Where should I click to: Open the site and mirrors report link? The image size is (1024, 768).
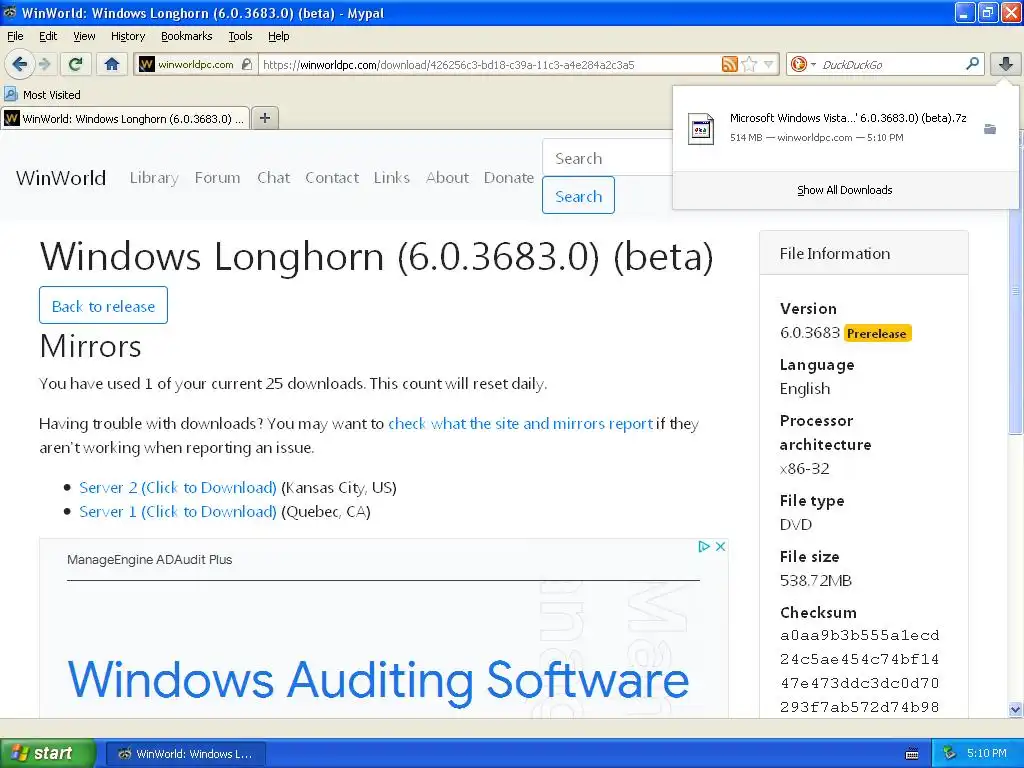click(520, 423)
